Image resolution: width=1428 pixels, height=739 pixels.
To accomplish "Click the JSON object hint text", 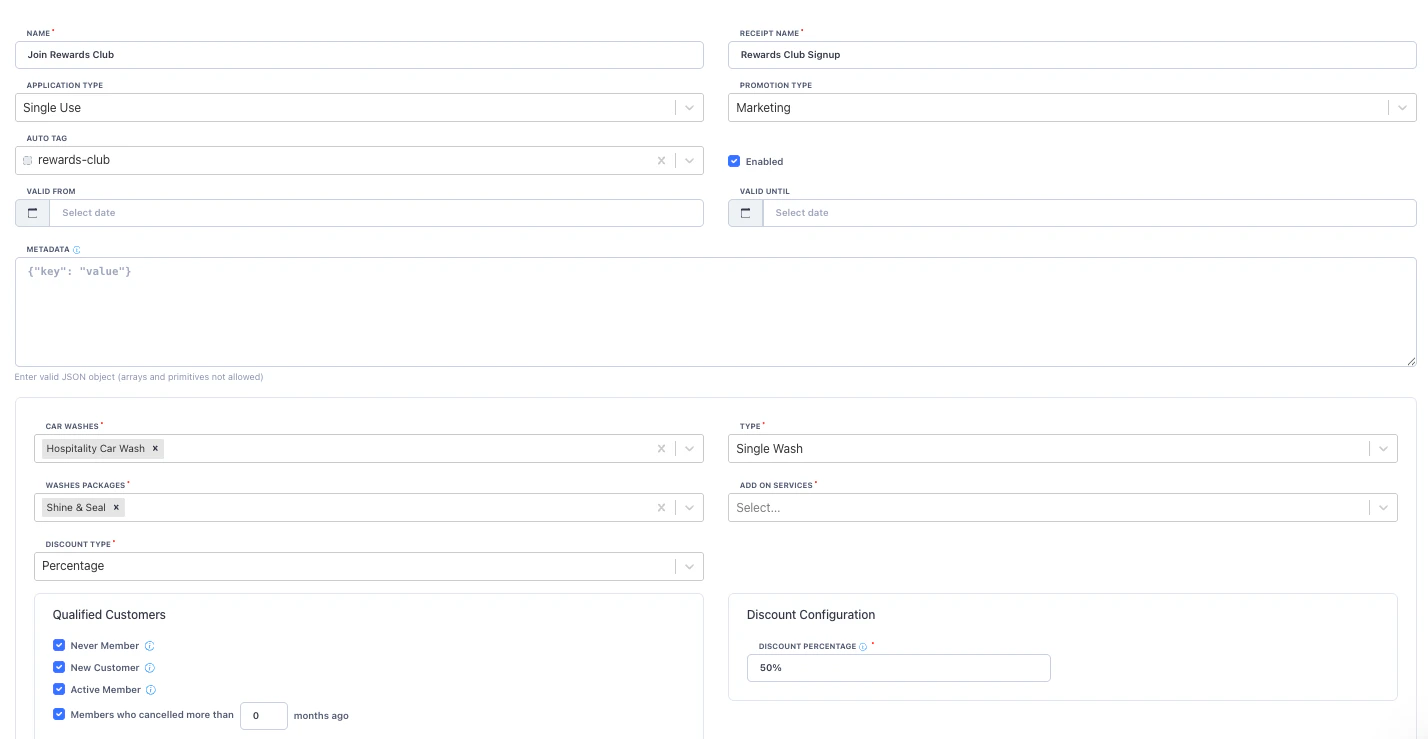I will [x=139, y=378].
